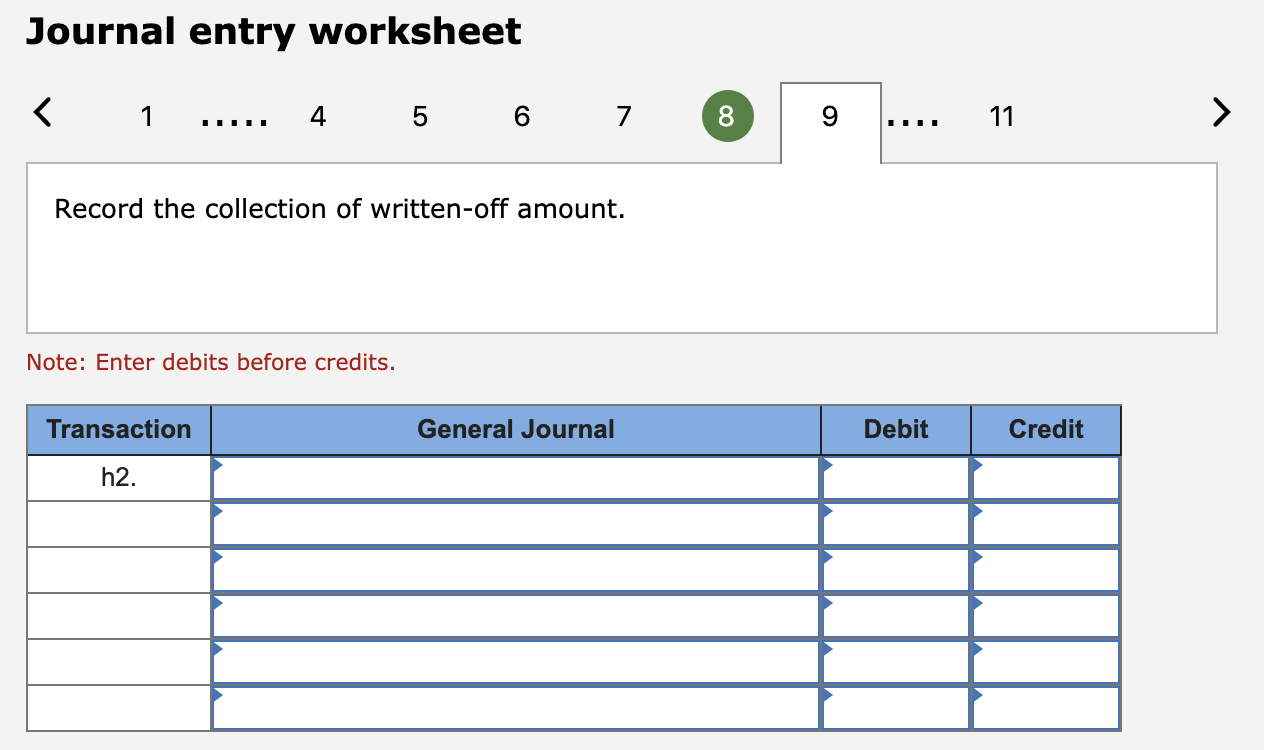Select the active tab 9
This screenshot has width=1264, height=750.
pos(830,122)
